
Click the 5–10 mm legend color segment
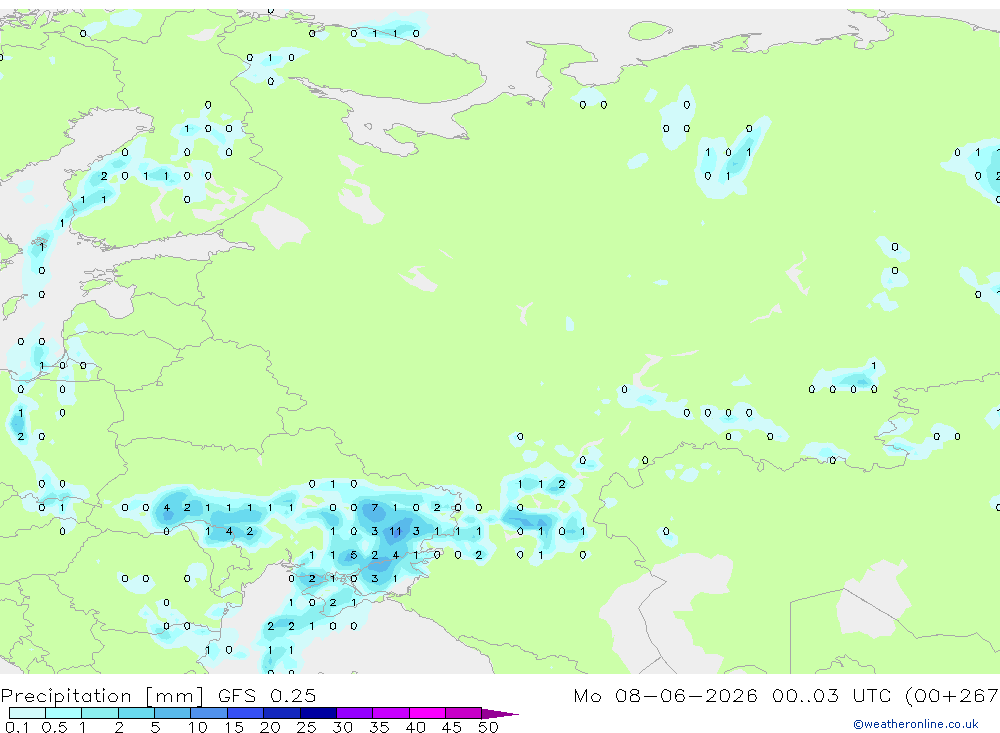[x=172, y=713]
